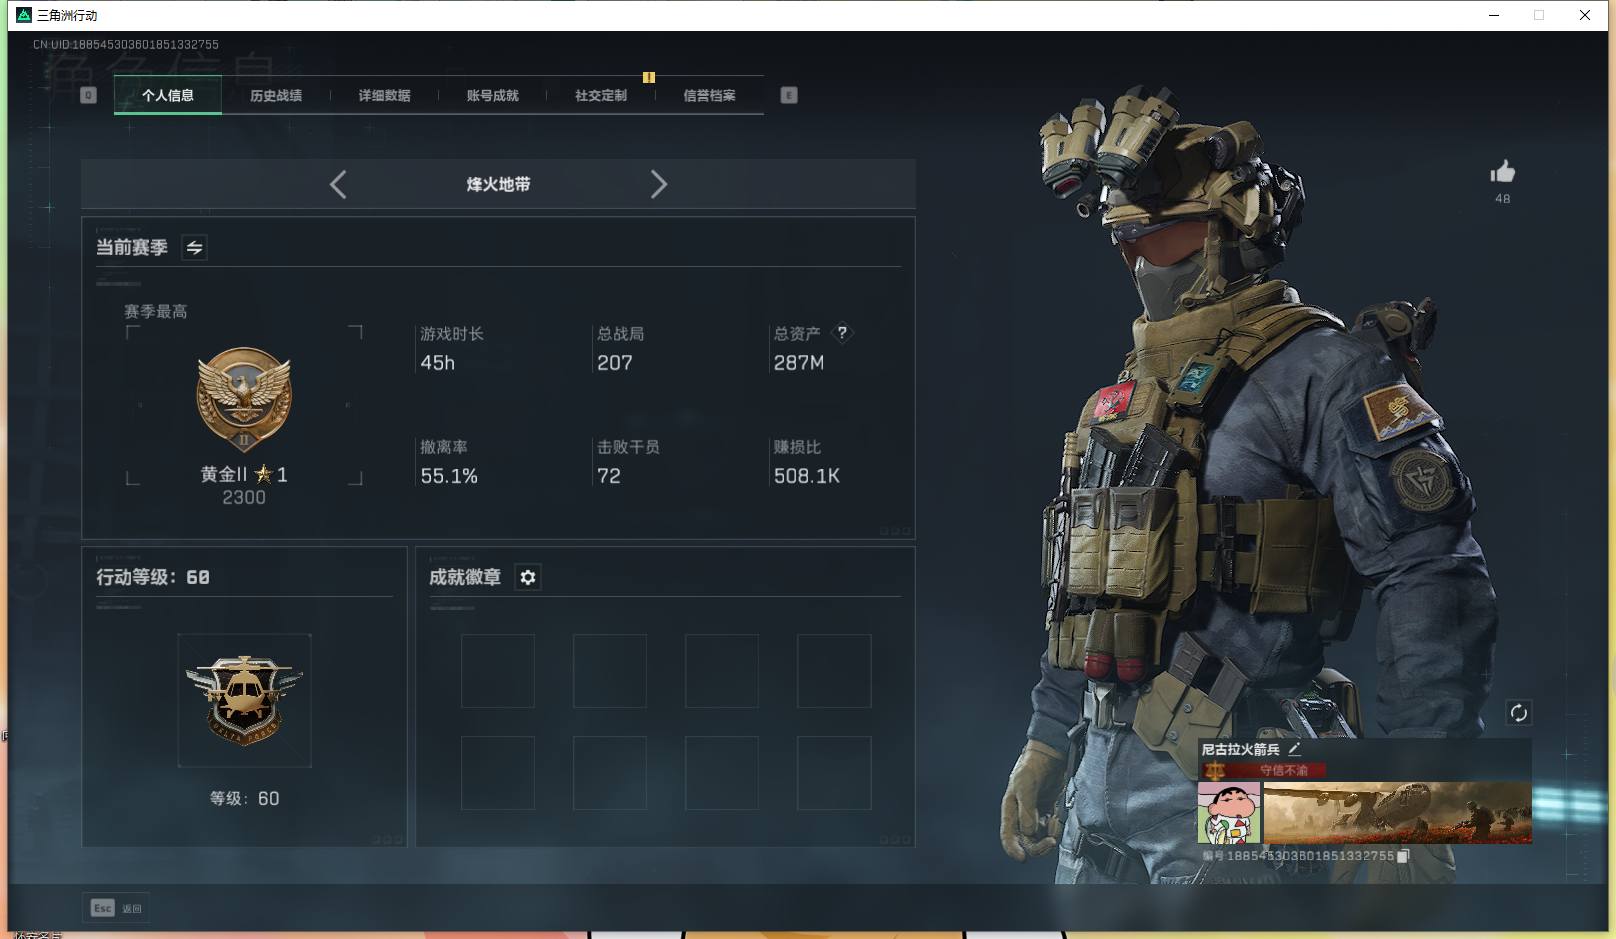Image resolution: width=1616 pixels, height=939 pixels.
Task: Click the 守信不渝 credit title badge
Action: [x=1263, y=770]
